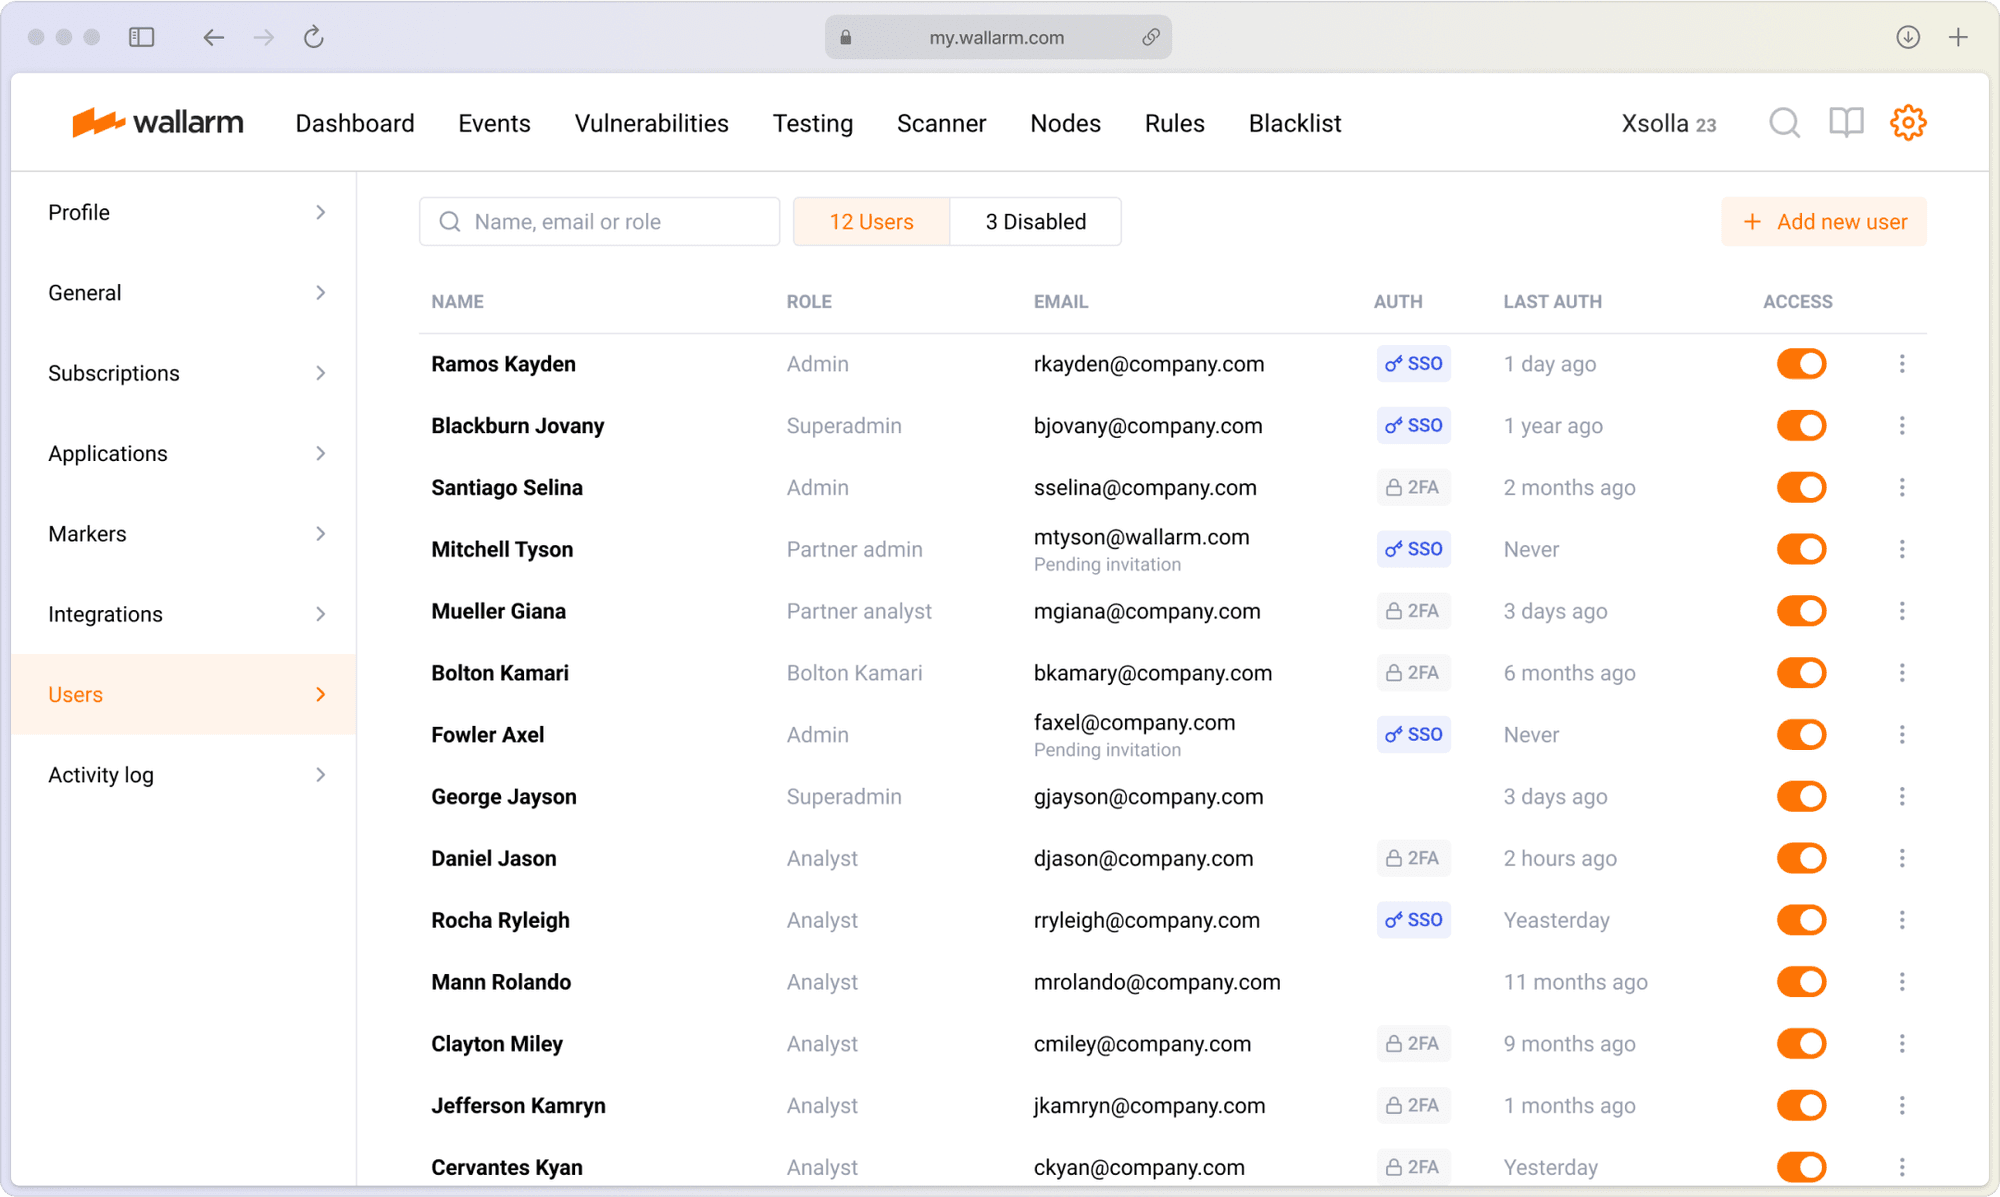Switch to the 3 Disabled tab
This screenshot has height=1197, width=2000.
point(1035,222)
